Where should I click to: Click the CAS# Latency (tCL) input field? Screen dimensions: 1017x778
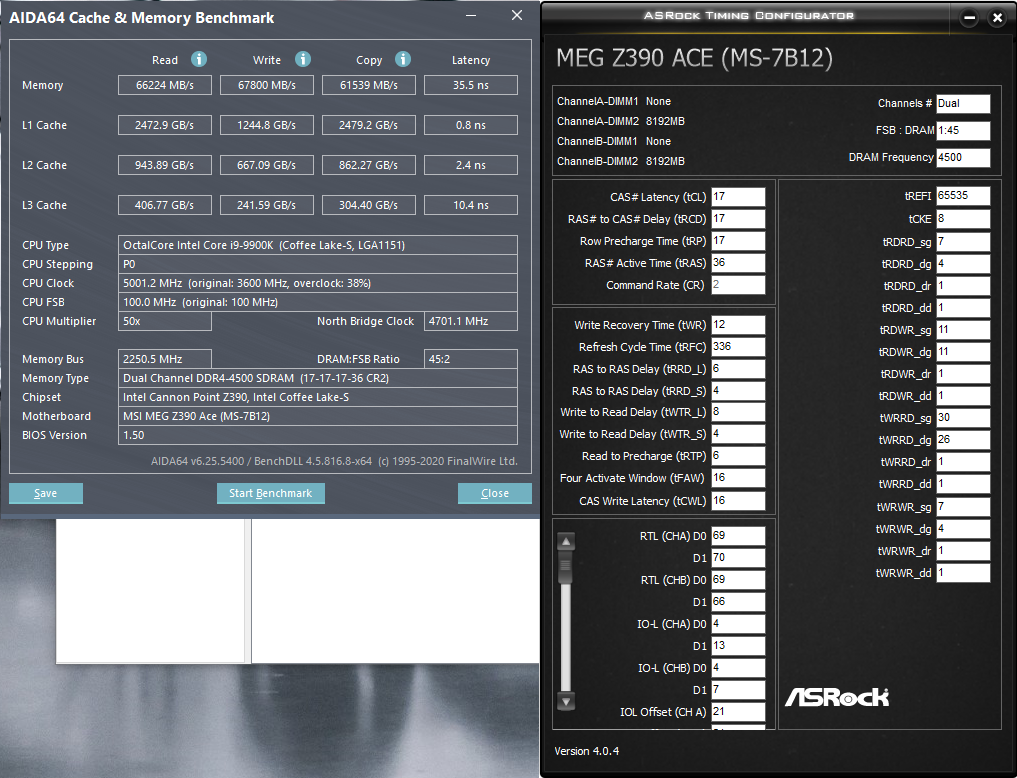coord(738,196)
